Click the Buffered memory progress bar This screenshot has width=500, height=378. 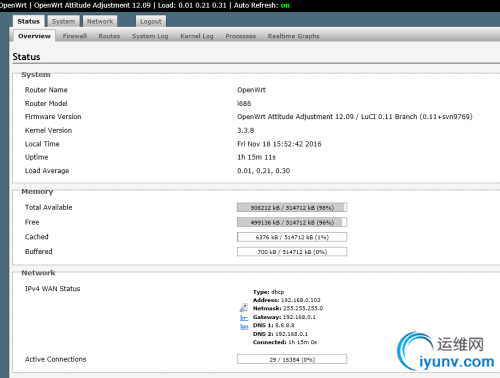coord(292,252)
